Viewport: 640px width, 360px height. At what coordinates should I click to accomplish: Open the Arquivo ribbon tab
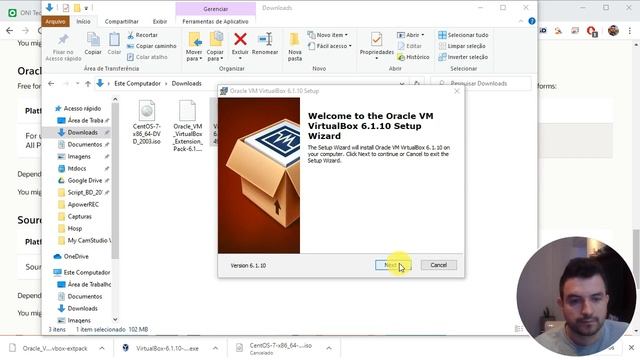point(55,21)
